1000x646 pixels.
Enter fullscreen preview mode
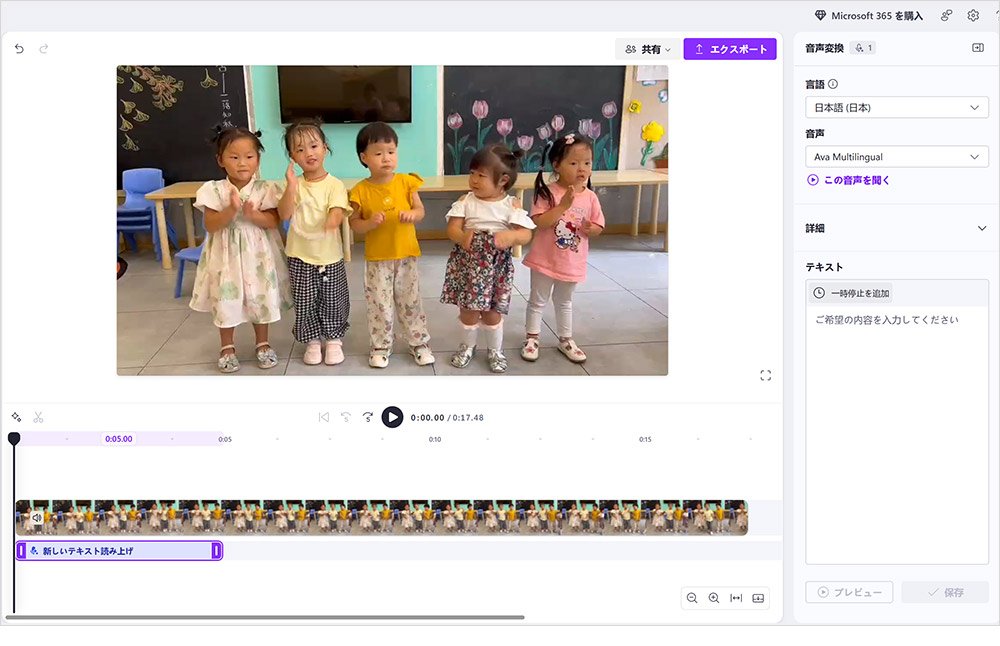pyautogui.click(x=766, y=375)
